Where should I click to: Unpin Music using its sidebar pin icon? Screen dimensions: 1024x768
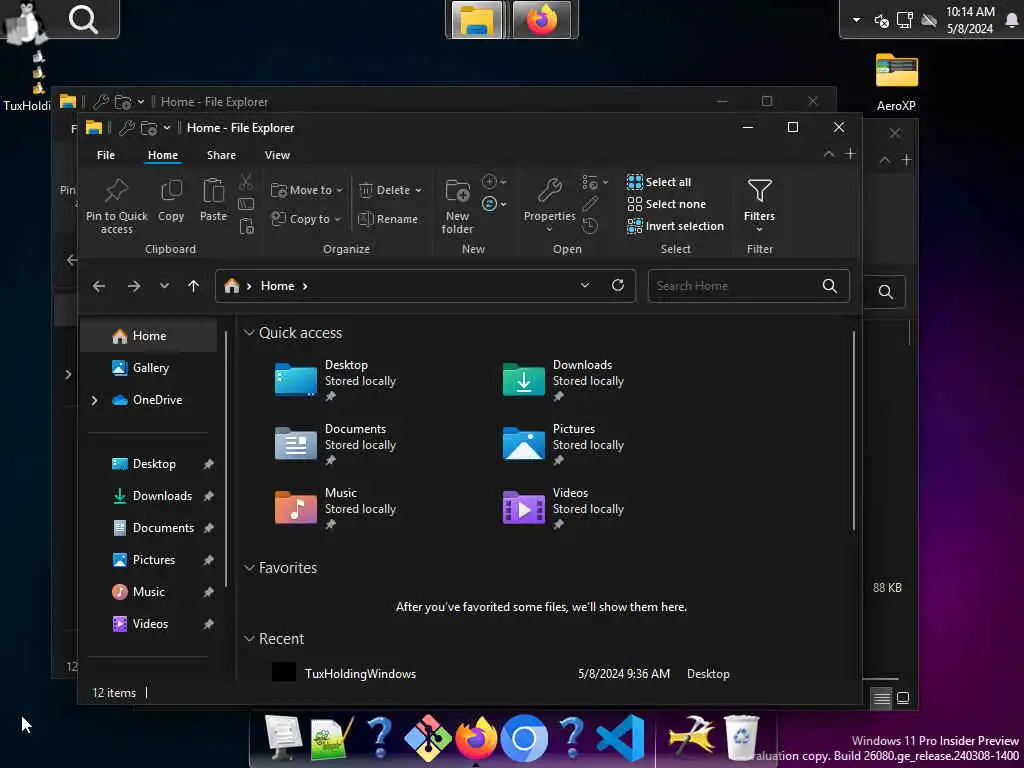208,592
